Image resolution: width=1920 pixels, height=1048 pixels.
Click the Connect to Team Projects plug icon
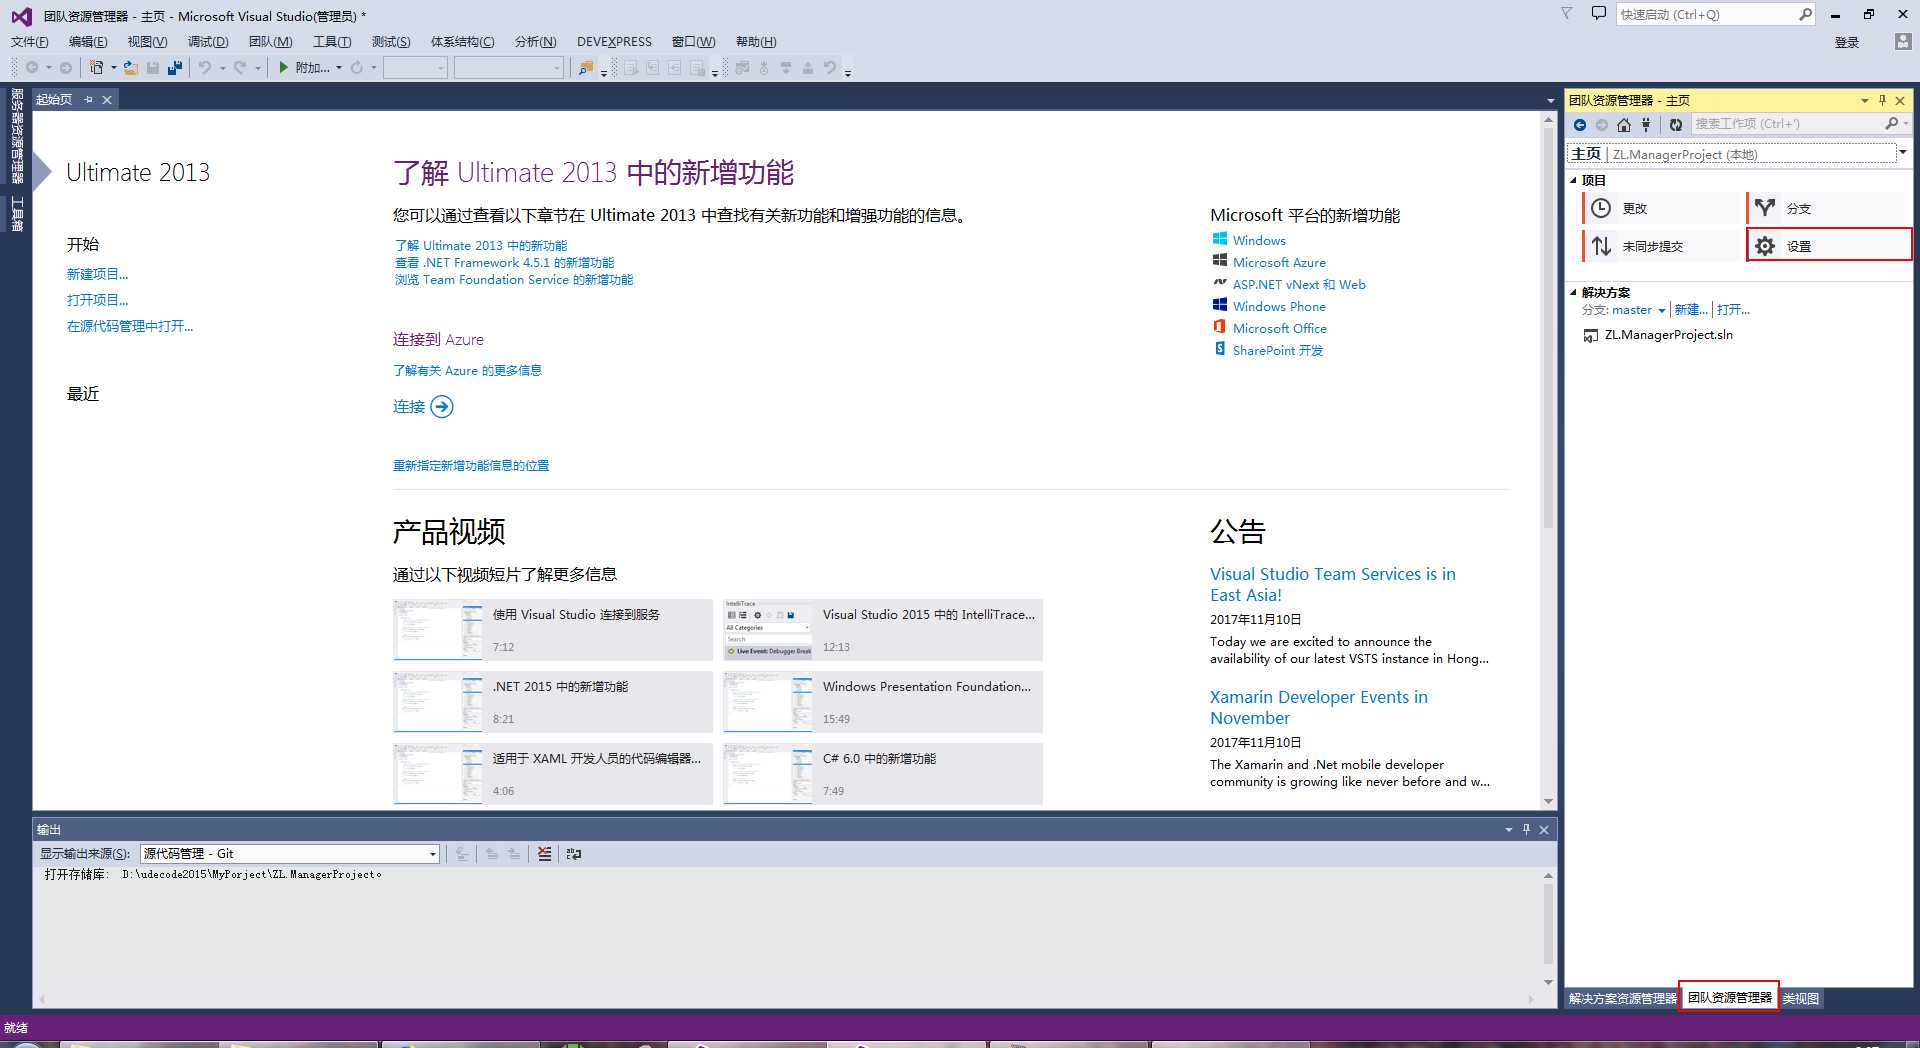click(1646, 125)
